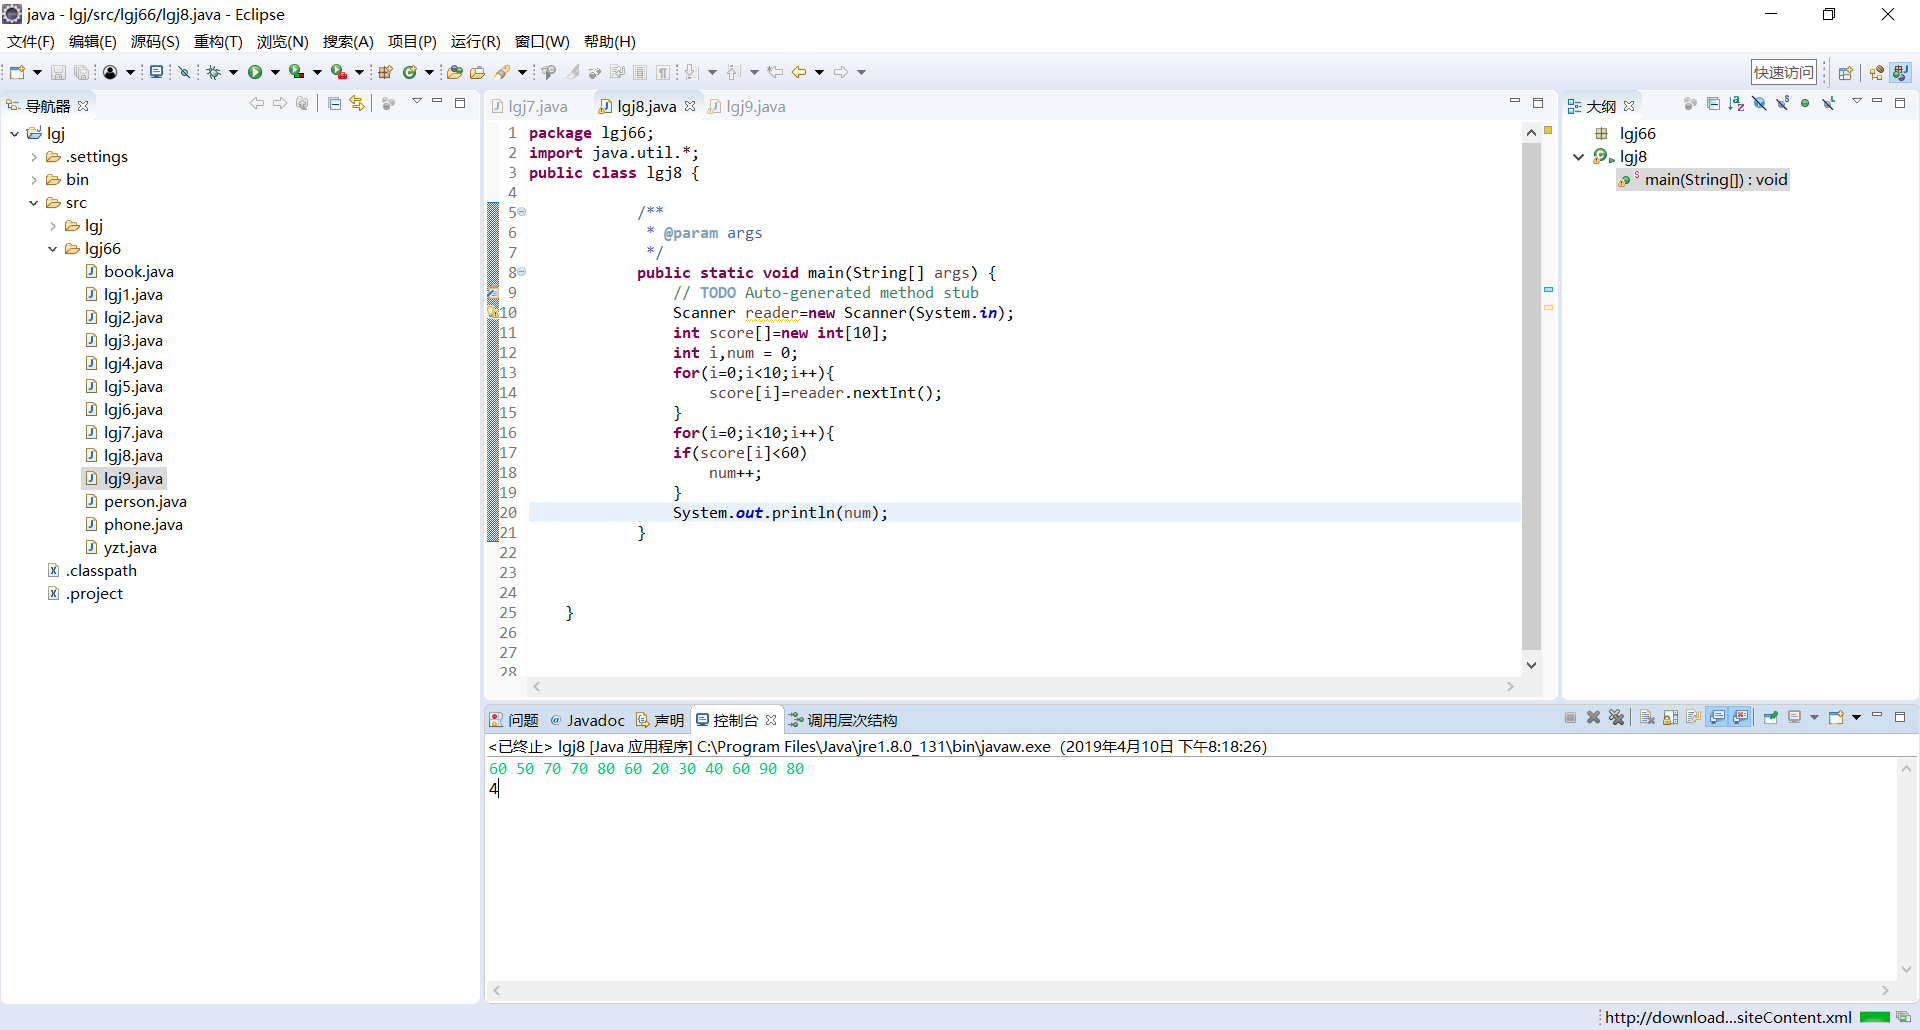Toggle alphabetical sort in outline panel
This screenshot has width=1920, height=1030.
[x=1736, y=104]
